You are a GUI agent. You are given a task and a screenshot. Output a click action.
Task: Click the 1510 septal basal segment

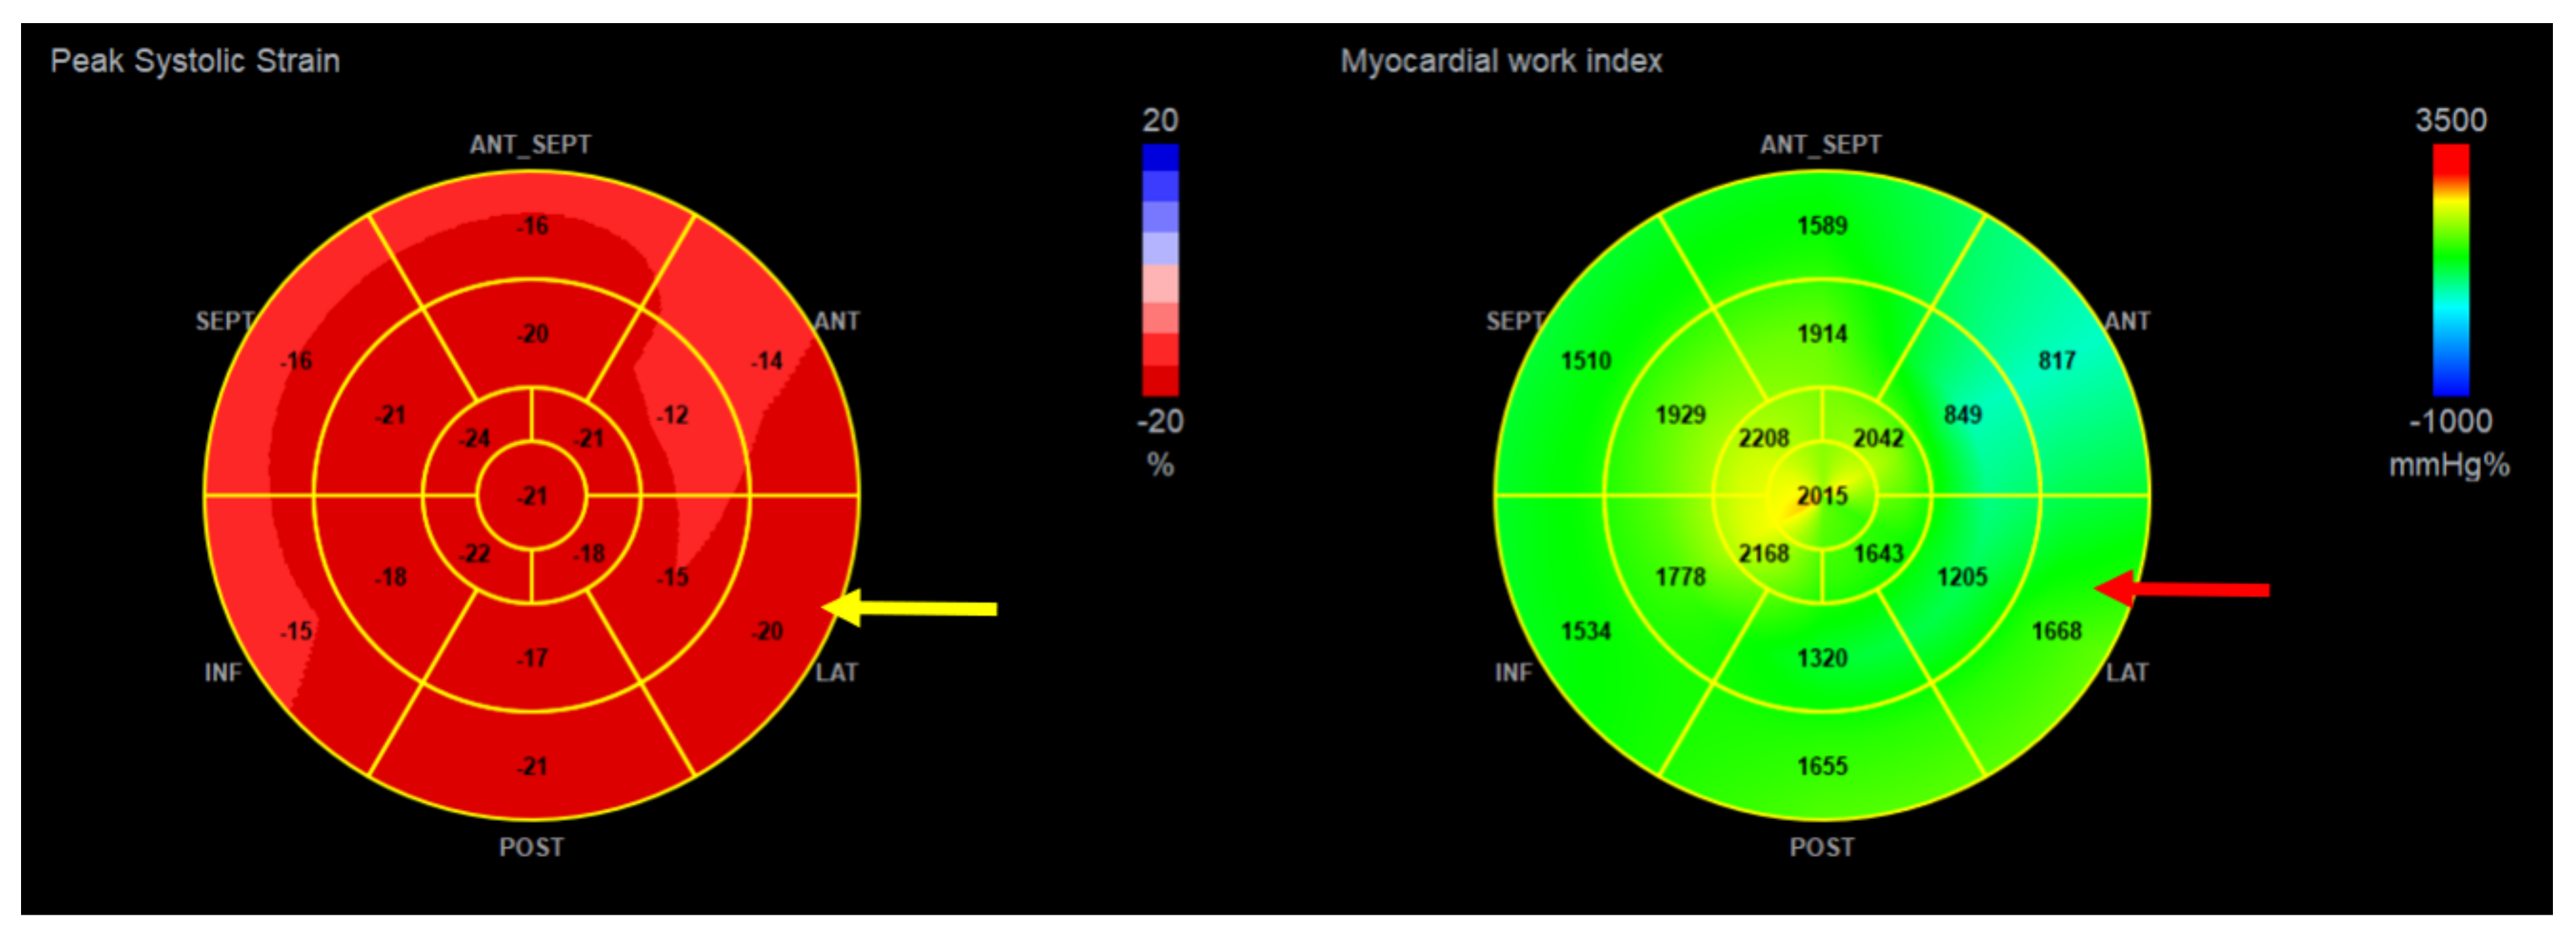pos(1586,361)
